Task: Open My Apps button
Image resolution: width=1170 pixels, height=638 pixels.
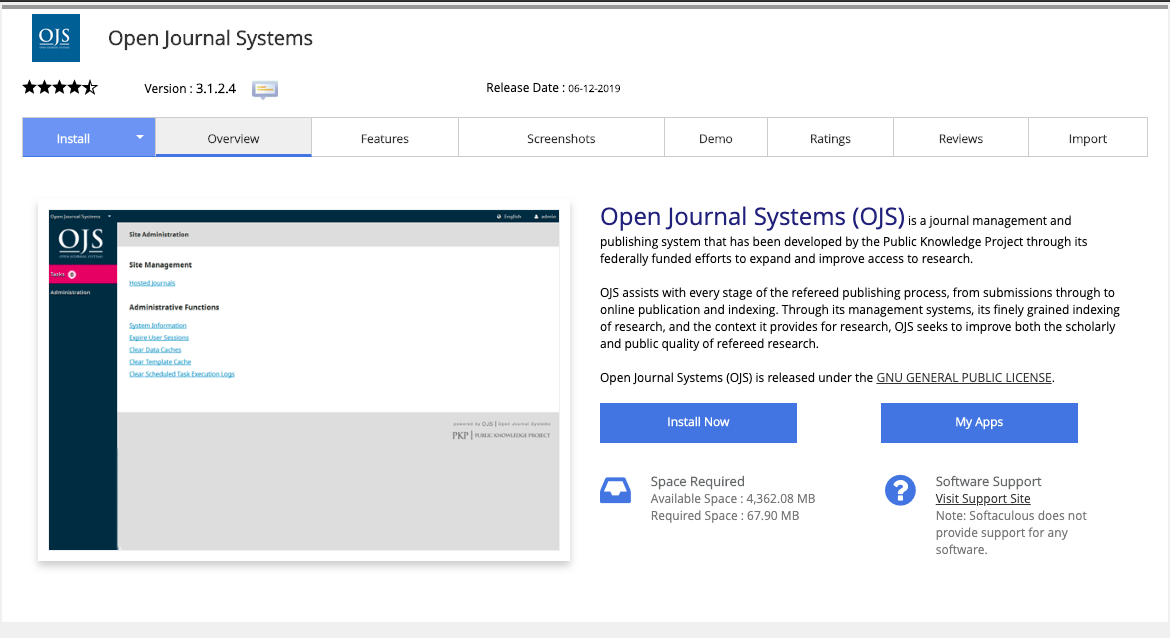Action: pos(979,422)
